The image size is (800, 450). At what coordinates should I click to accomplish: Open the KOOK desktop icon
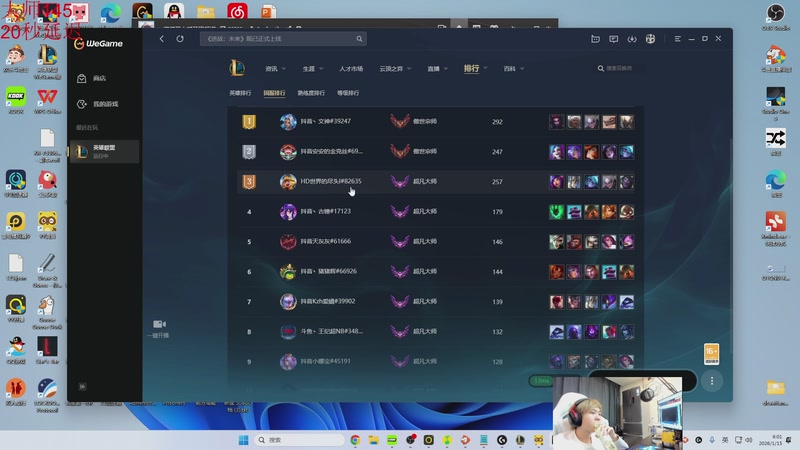[x=16, y=100]
